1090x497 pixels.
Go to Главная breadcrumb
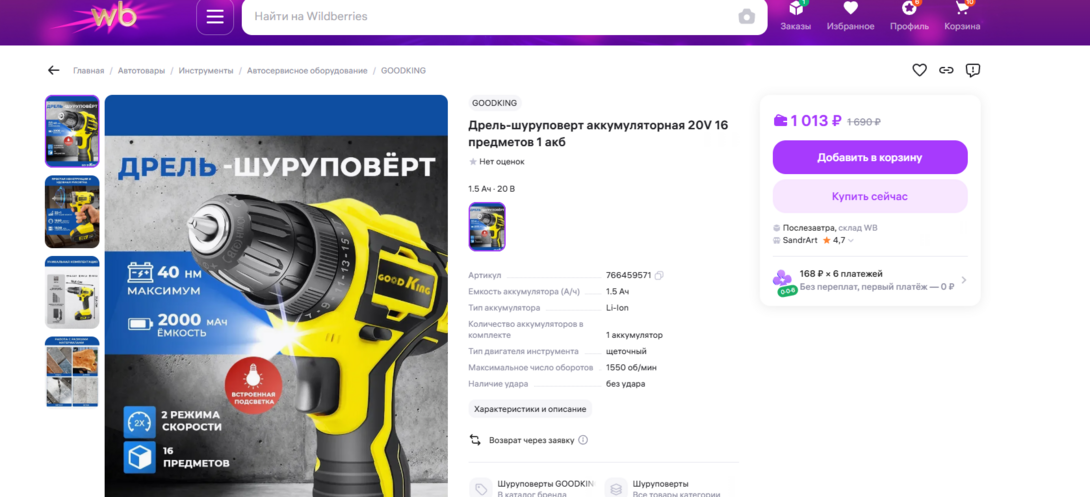(88, 71)
